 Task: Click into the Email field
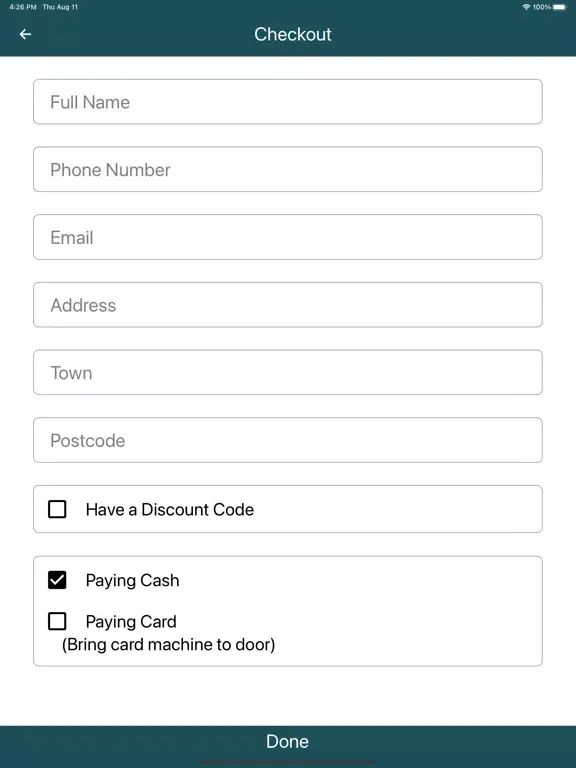pos(288,237)
